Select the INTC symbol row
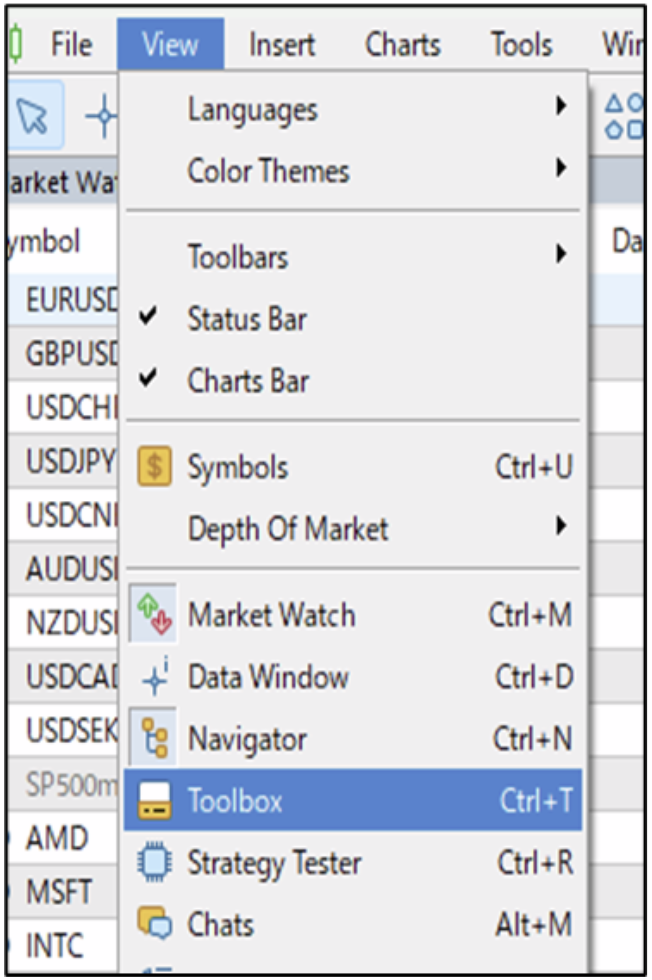 coord(56,945)
